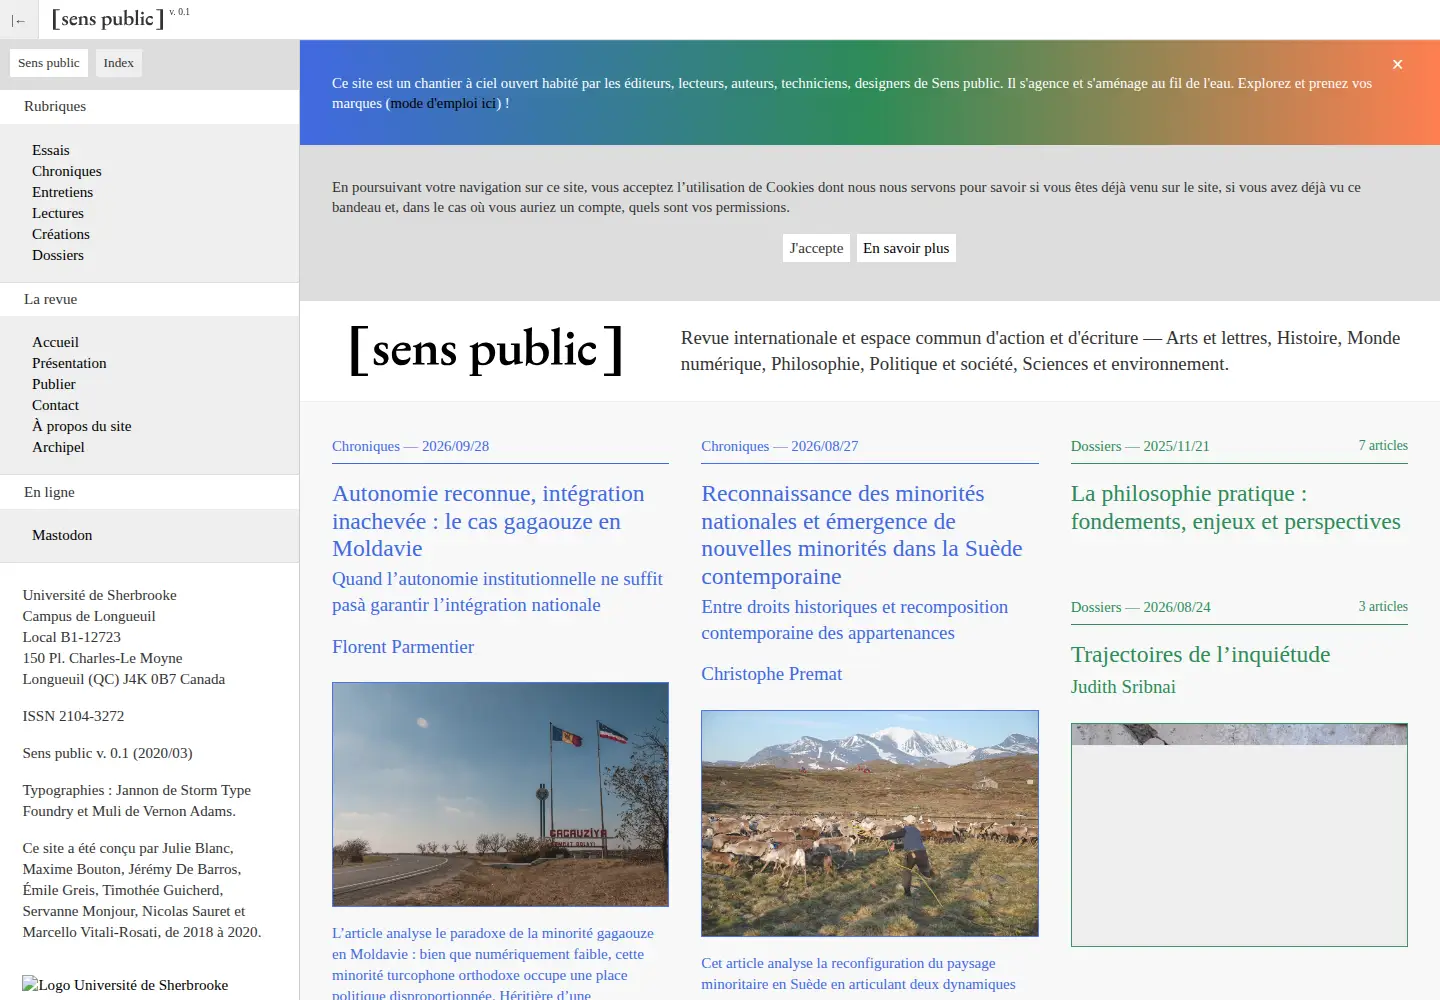The height and width of the screenshot is (1000, 1440).
Task: Open the Présentation page
Action: click(x=69, y=363)
